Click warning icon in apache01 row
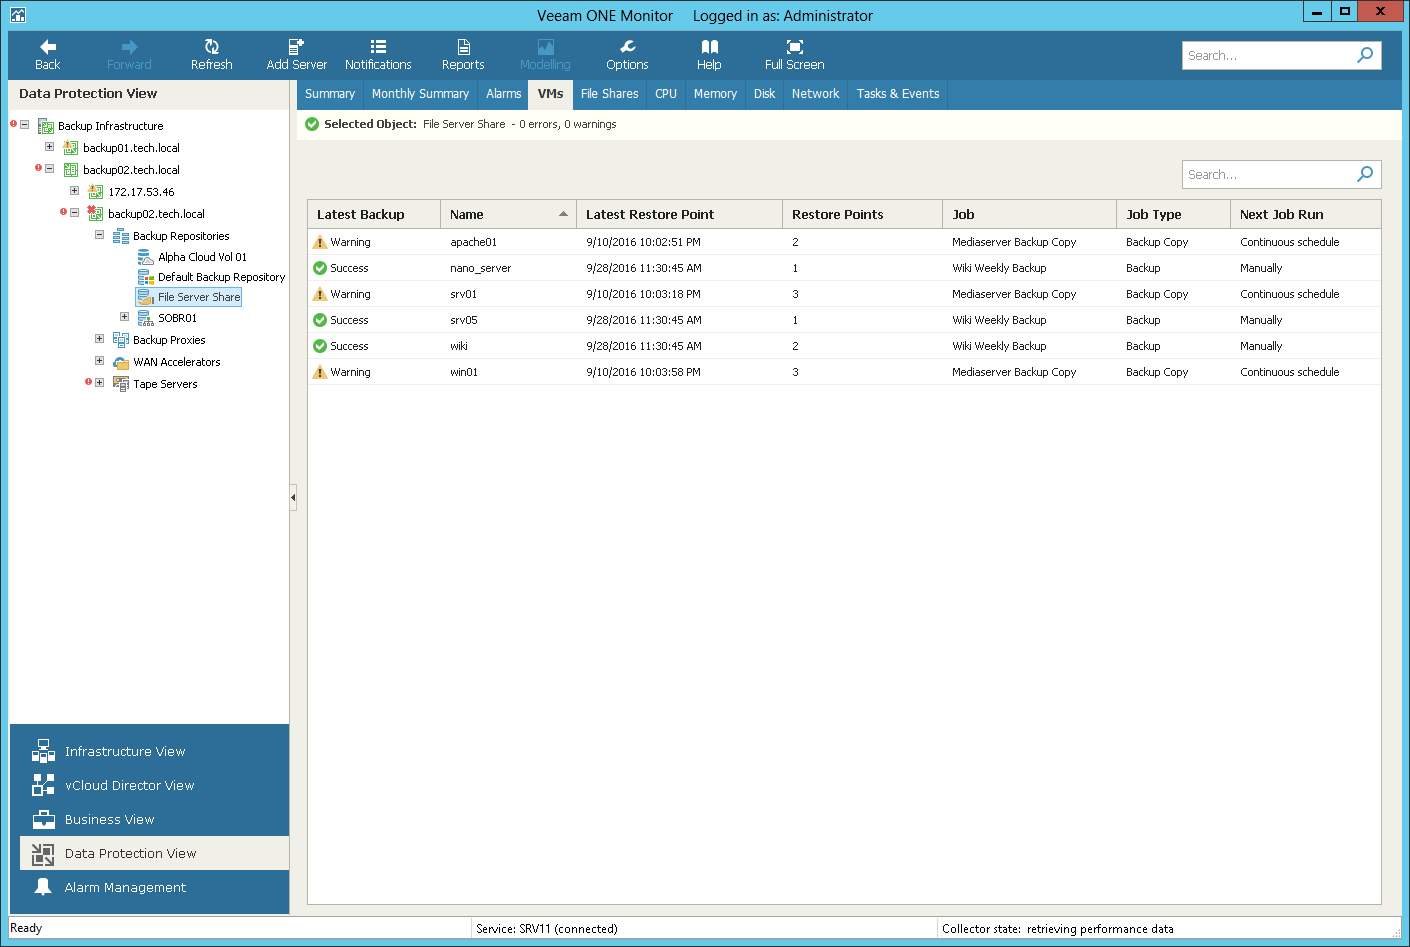The height and width of the screenshot is (947, 1410). (x=320, y=242)
